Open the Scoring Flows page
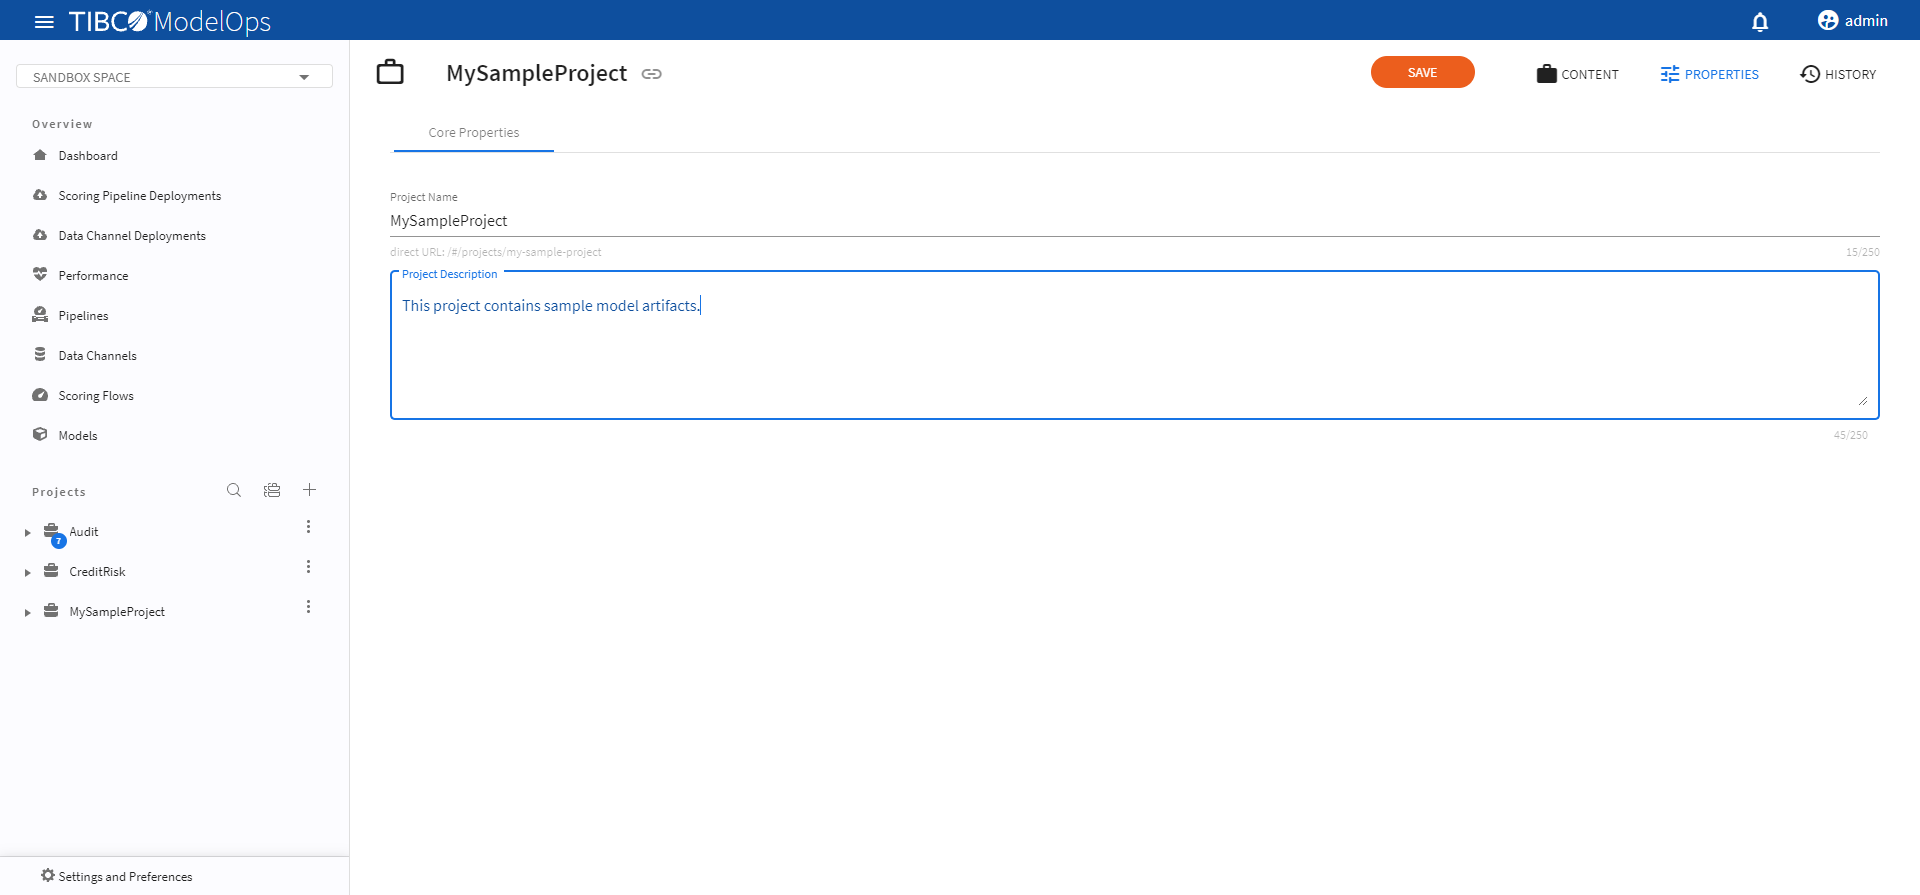Screen dimensions: 1920x895 tap(96, 396)
